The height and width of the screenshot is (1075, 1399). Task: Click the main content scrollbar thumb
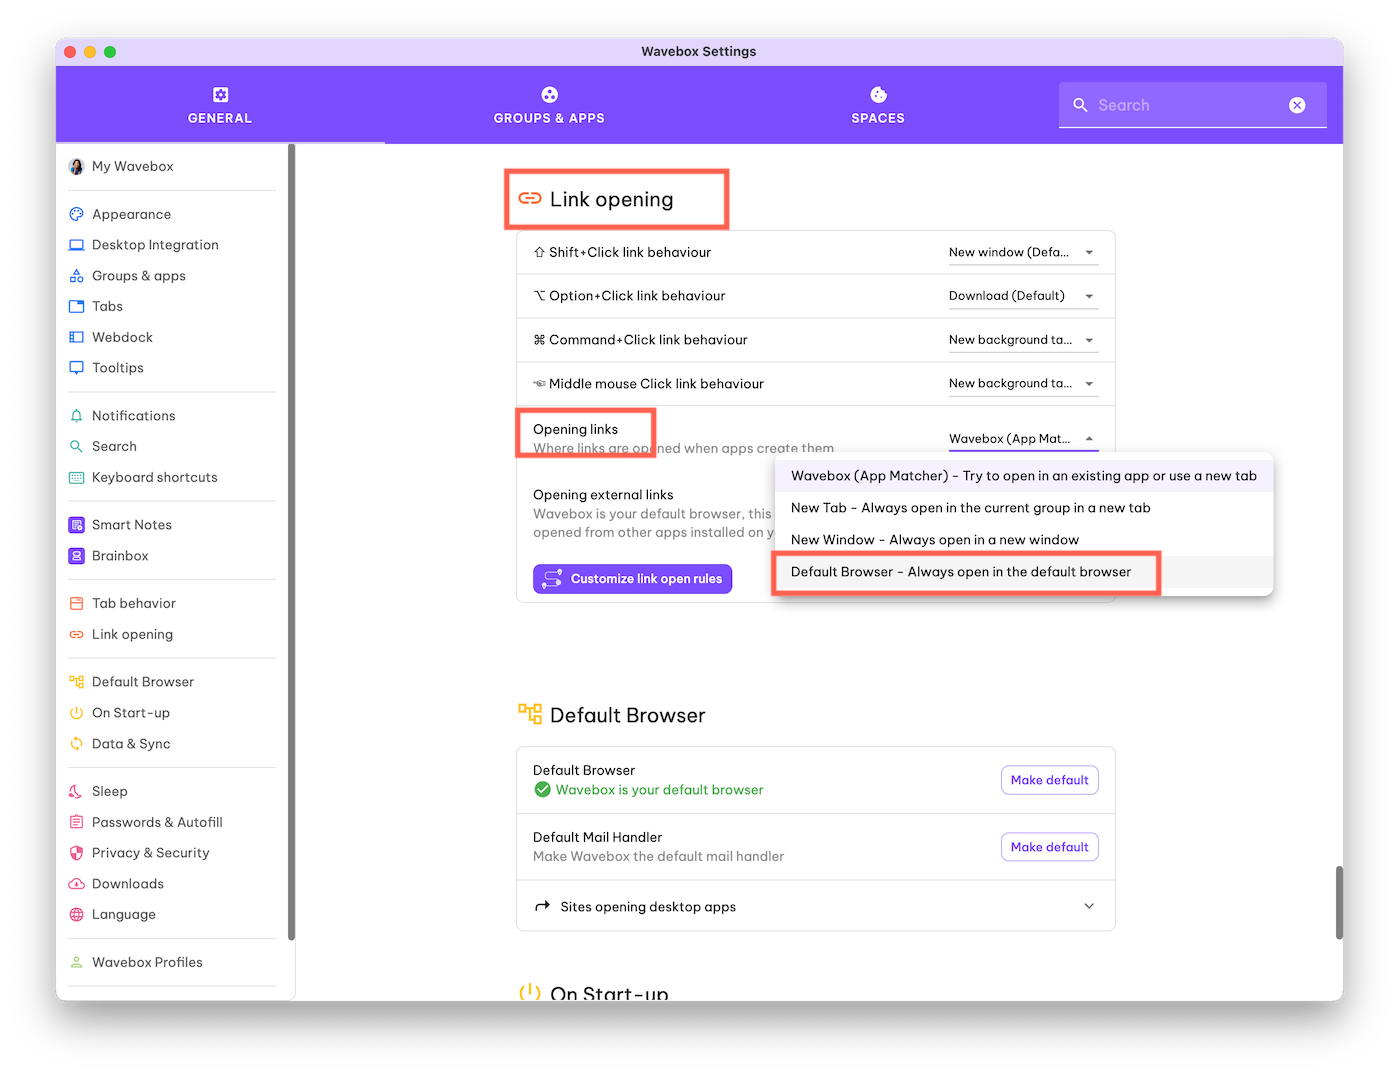pyautogui.click(x=1339, y=903)
